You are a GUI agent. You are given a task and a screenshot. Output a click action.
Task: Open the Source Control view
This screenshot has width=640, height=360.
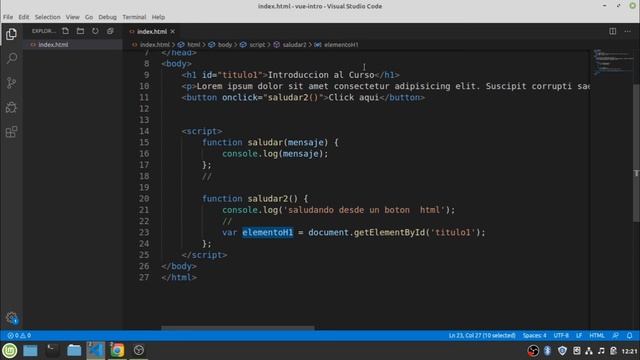(11, 83)
